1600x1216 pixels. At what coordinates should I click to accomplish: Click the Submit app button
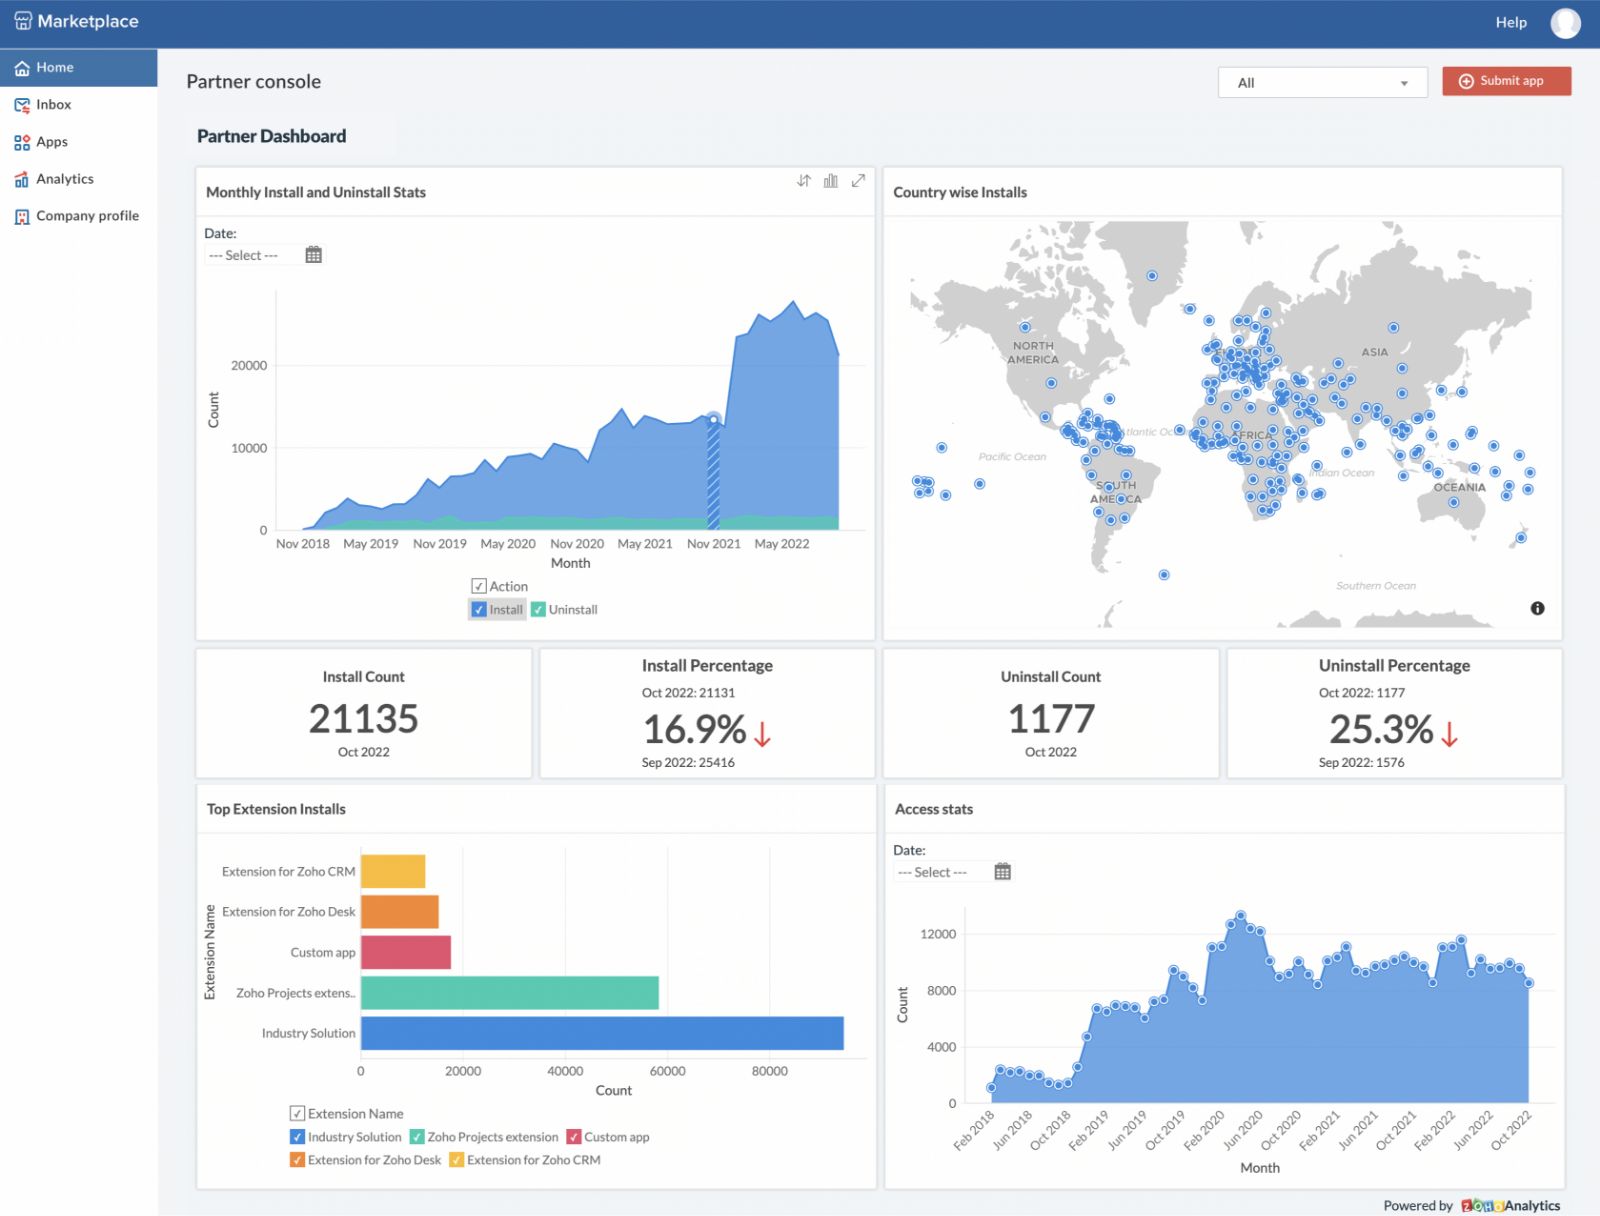pos(1506,81)
